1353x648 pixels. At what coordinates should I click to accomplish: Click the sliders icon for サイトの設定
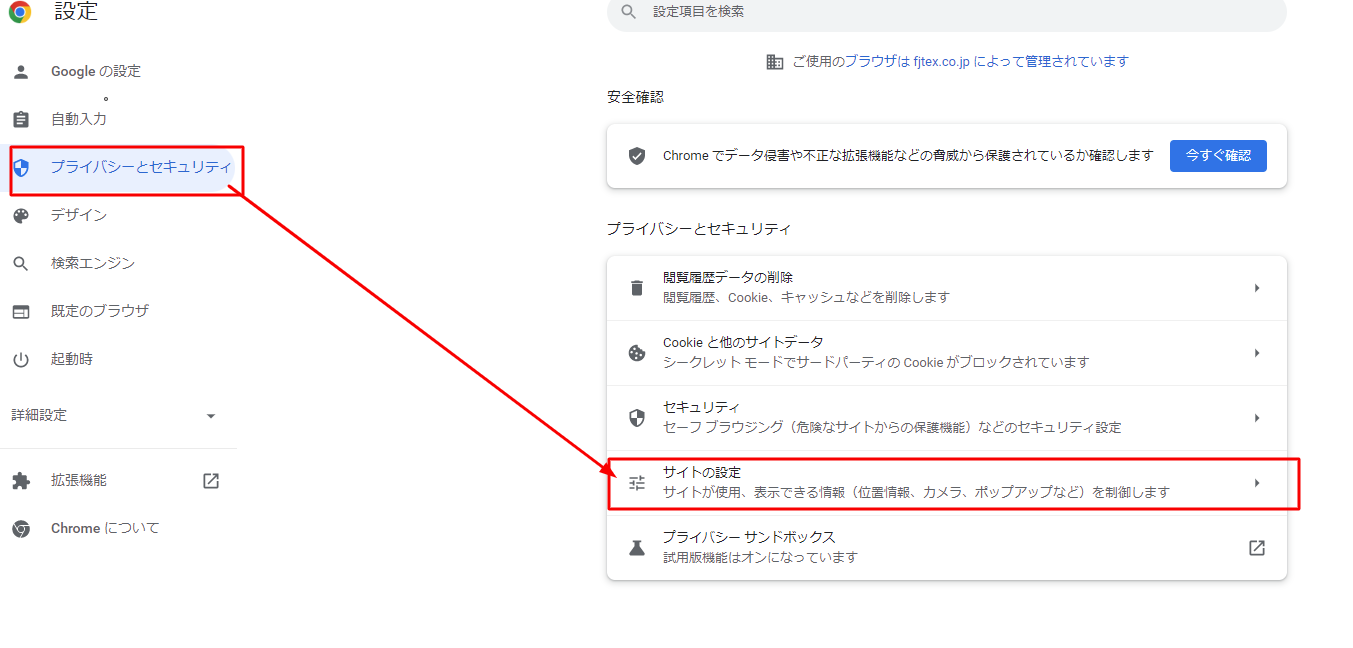point(636,483)
